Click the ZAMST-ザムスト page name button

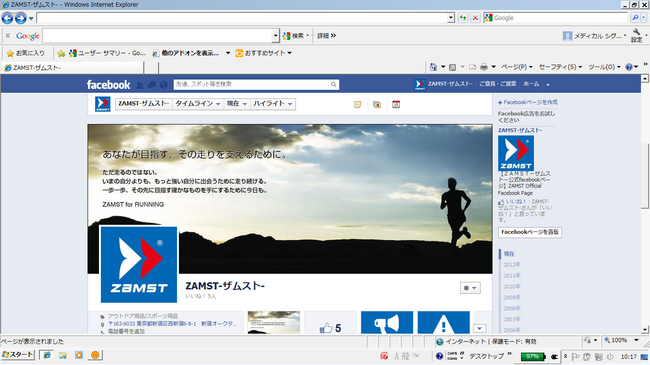[x=143, y=104]
